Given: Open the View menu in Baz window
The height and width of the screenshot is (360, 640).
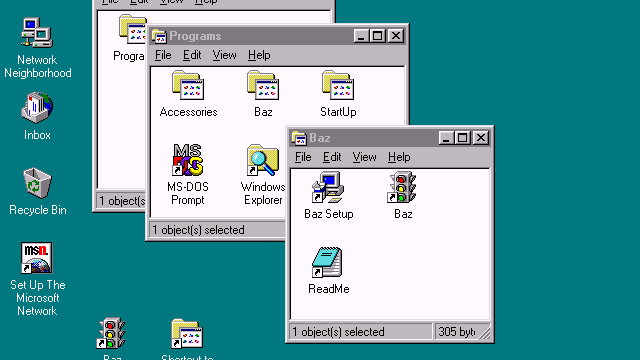Looking at the screenshot, I should click(364, 157).
